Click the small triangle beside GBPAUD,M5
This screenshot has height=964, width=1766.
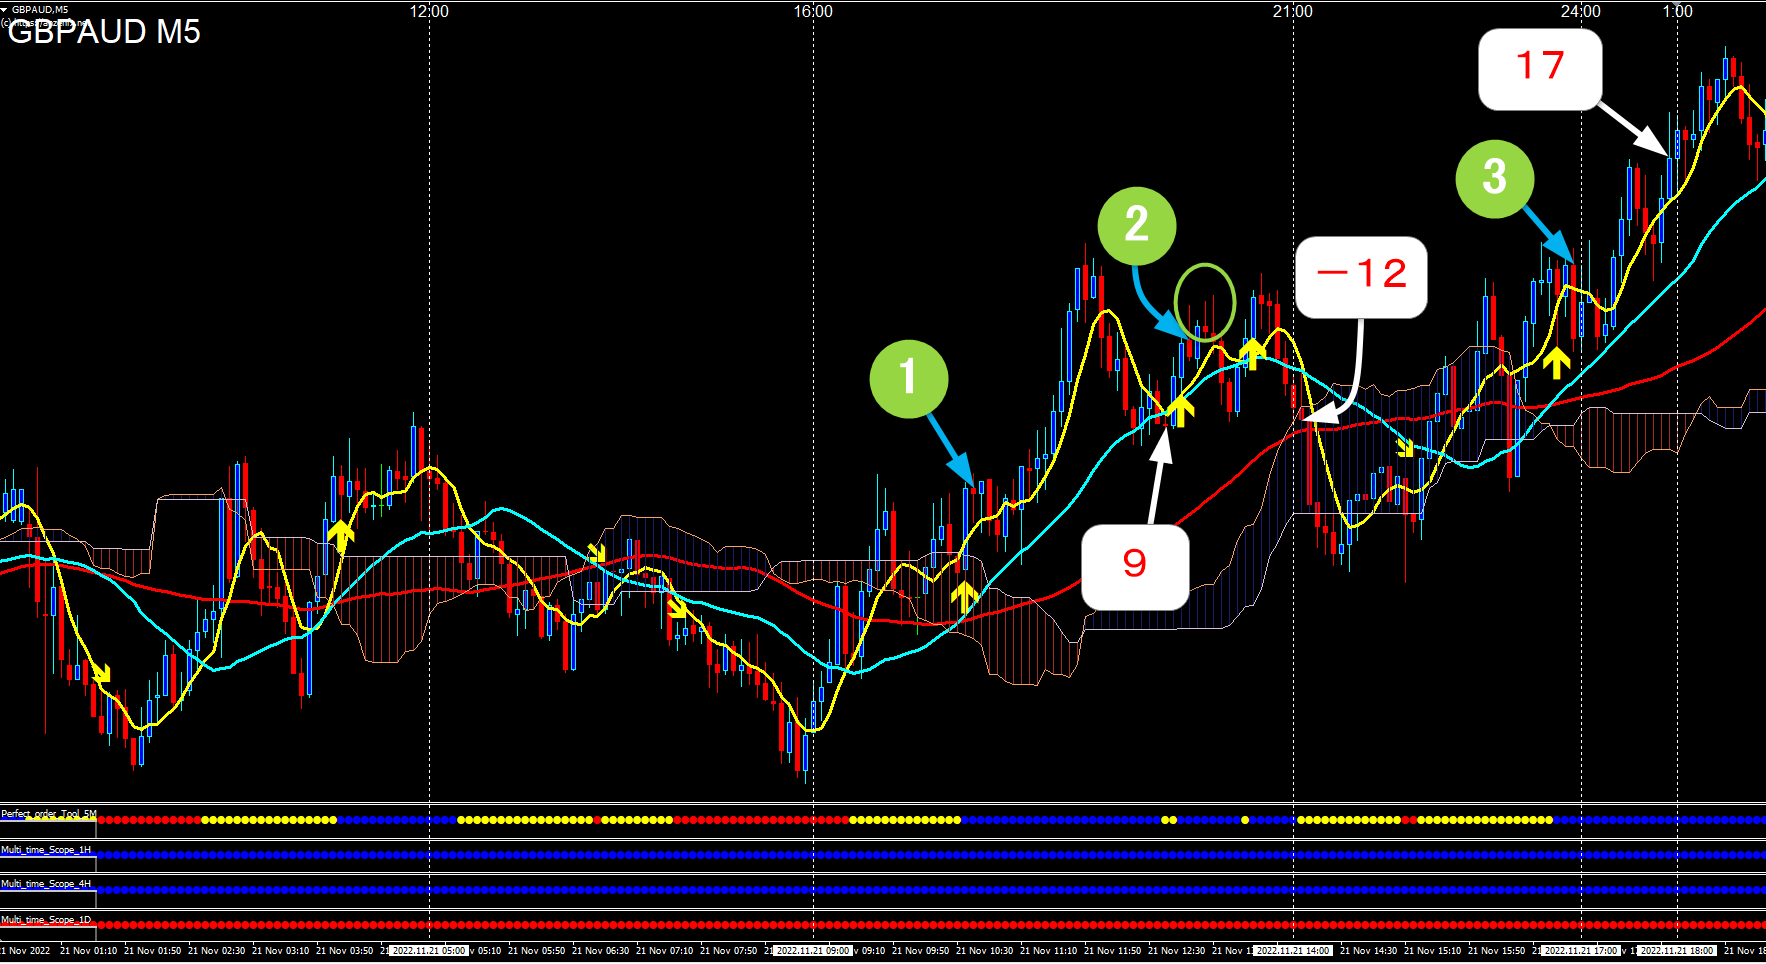point(4,9)
